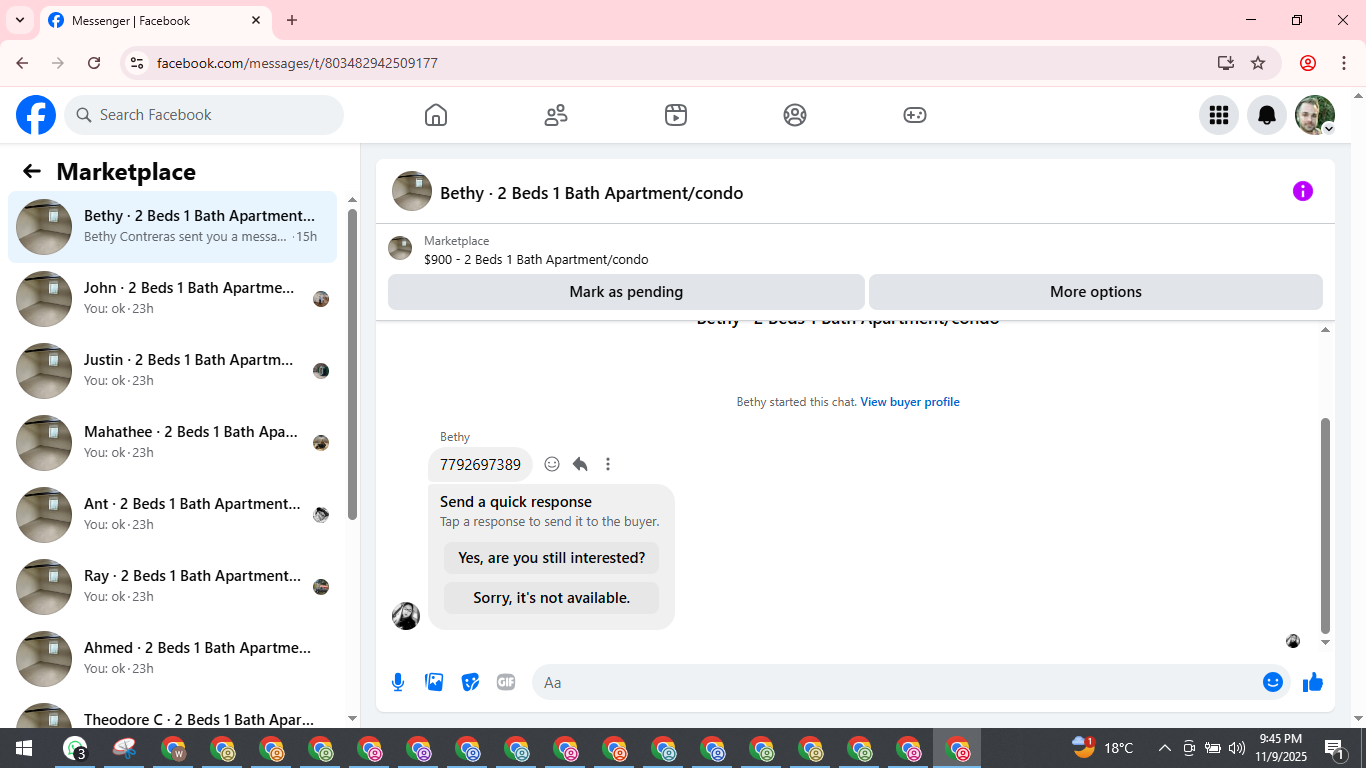Attach a photo with the image icon
1366x768 pixels.
click(x=434, y=682)
